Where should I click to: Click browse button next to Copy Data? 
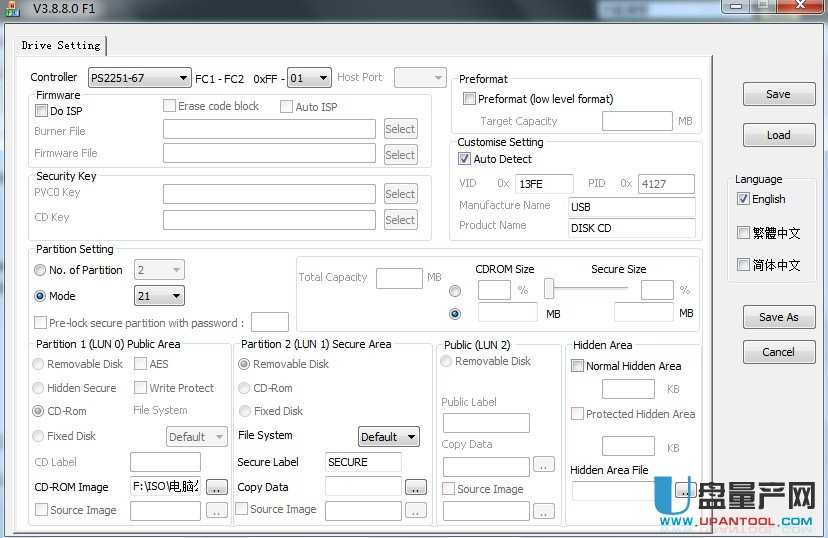click(x=416, y=487)
